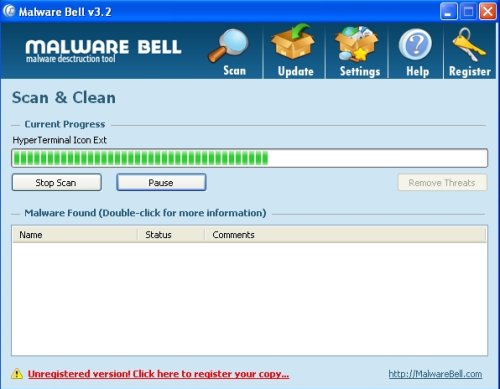This screenshot has width=500, height=389.
Task: Click the Remove Threats button
Action: coord(442,182)
